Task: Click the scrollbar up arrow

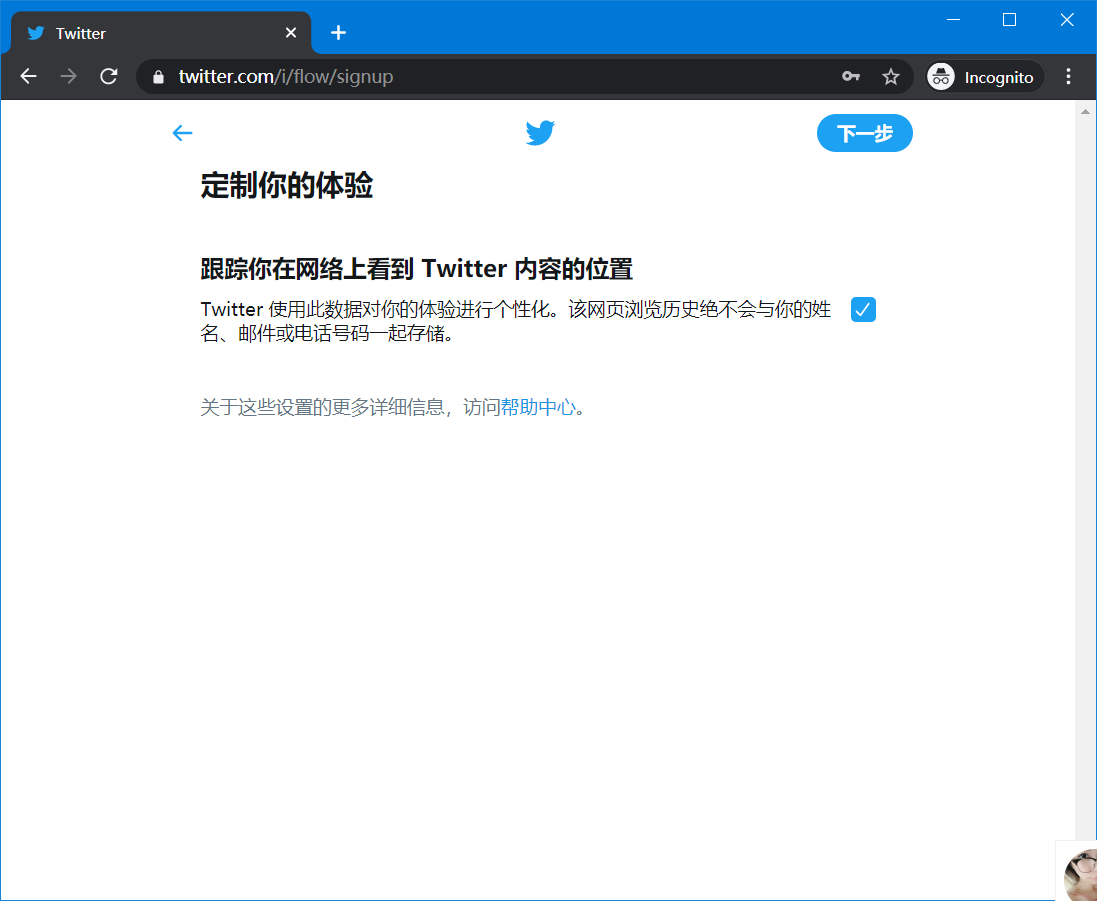Action: click(x=1085, y=111)
